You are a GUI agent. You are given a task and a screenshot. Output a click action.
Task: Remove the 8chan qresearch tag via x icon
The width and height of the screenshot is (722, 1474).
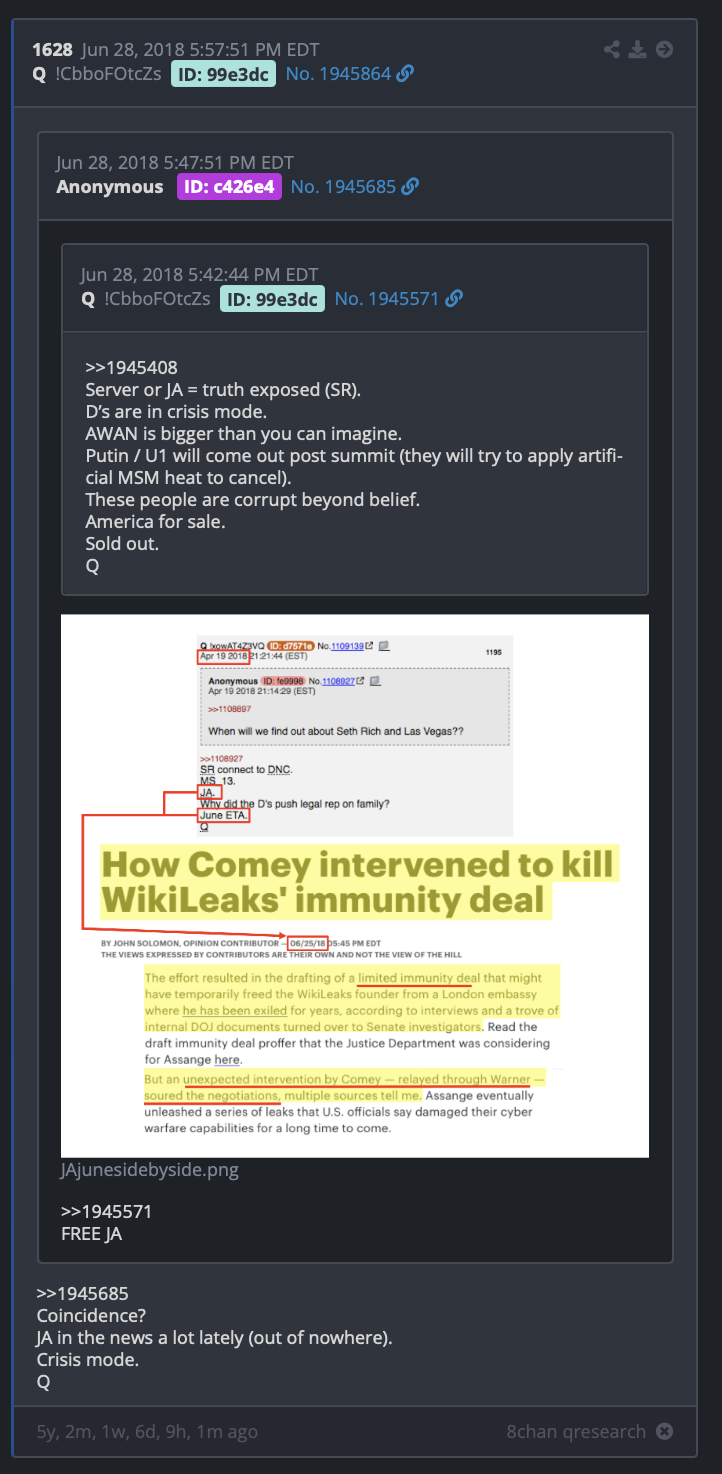click(x=664, y=1431)
